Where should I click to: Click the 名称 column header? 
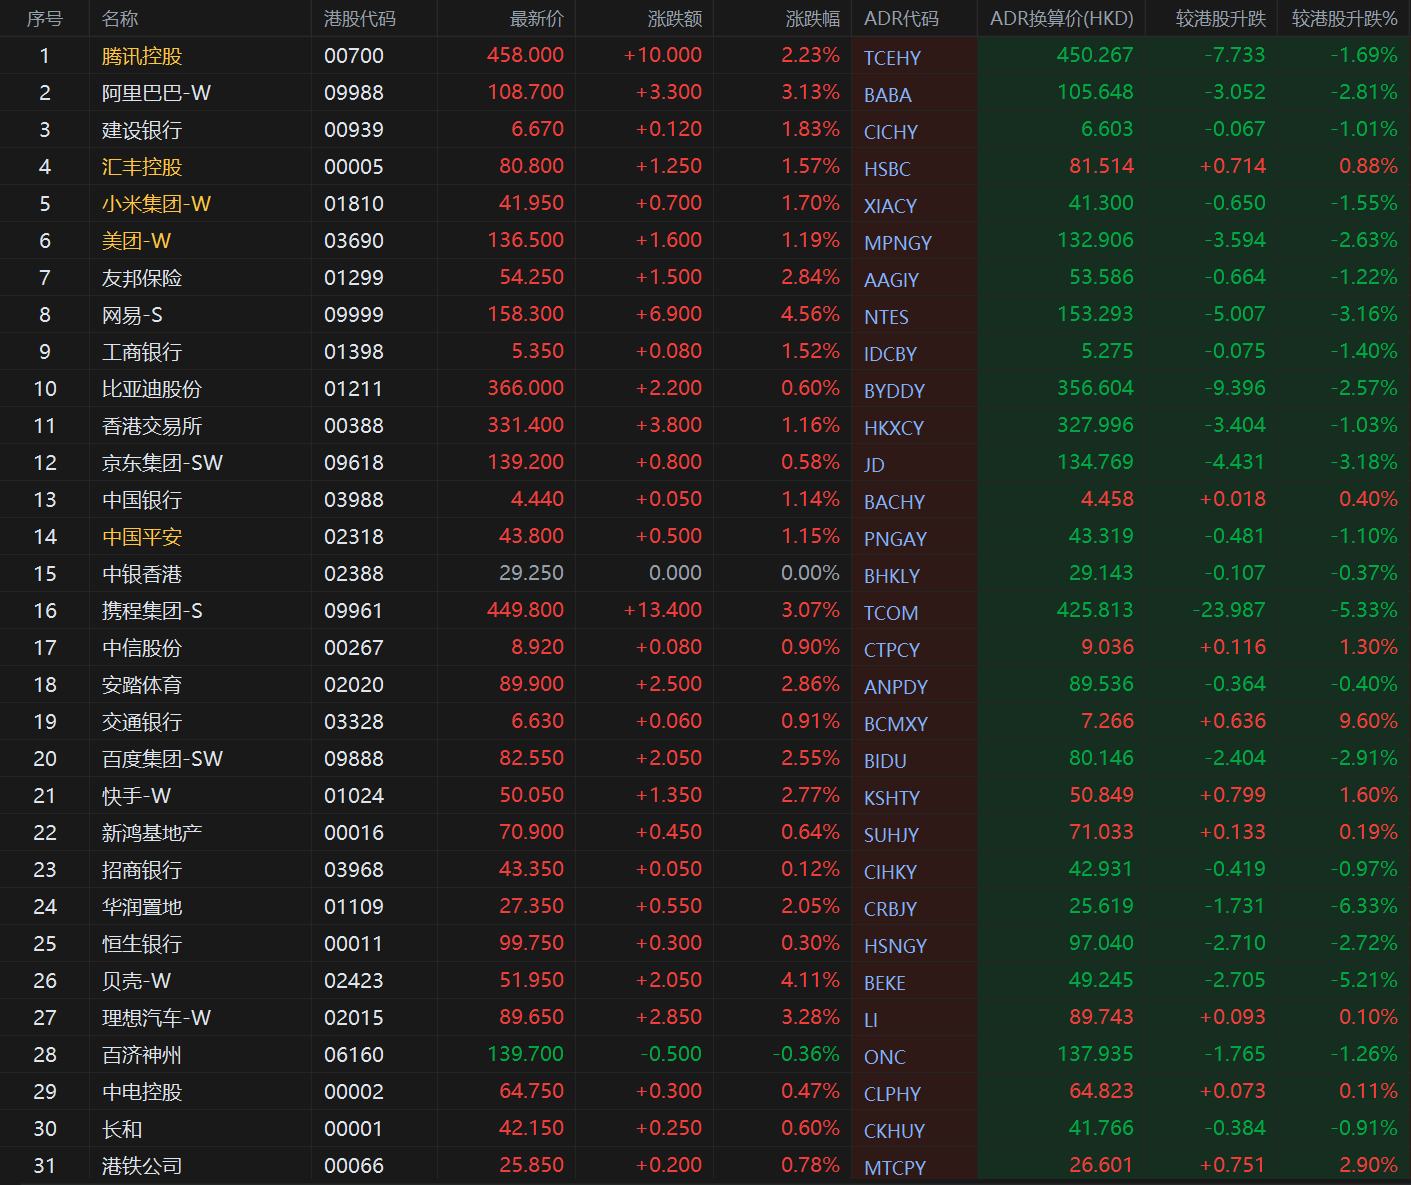point(120,18)
